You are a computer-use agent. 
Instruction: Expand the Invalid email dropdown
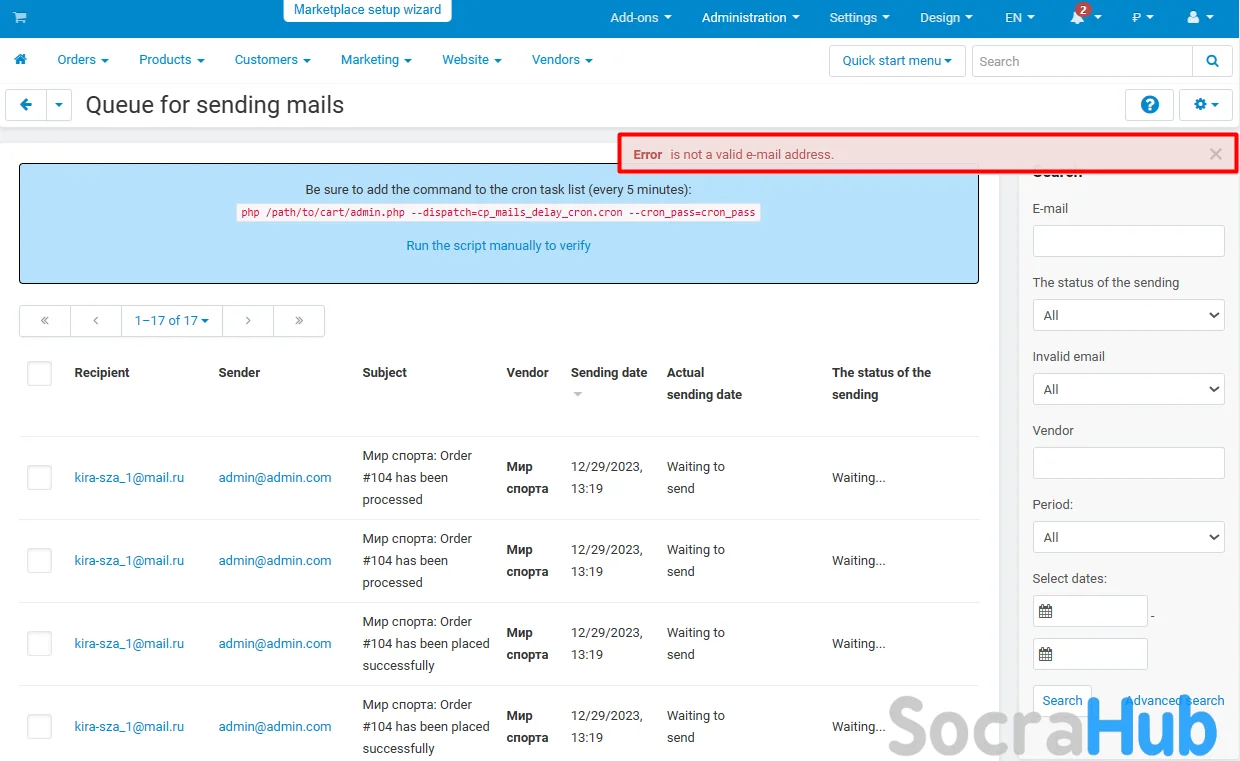tap(1128, 389)
